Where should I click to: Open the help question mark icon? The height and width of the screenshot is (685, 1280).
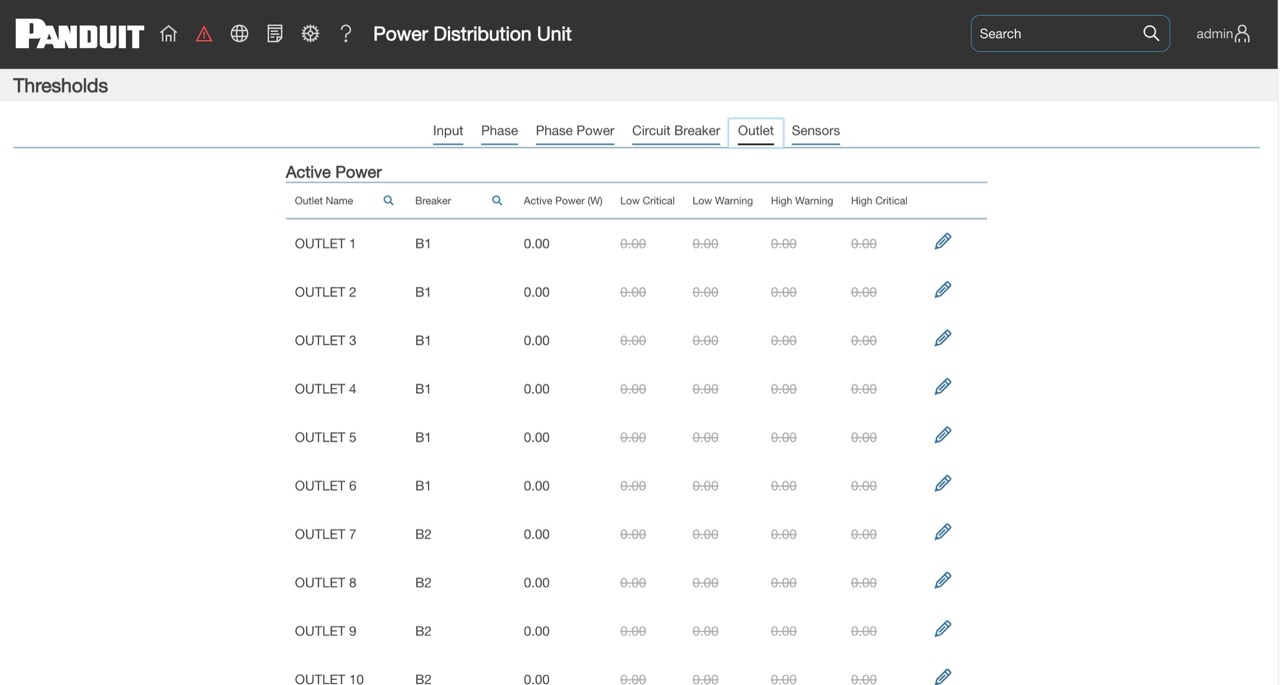pos(346,33)
